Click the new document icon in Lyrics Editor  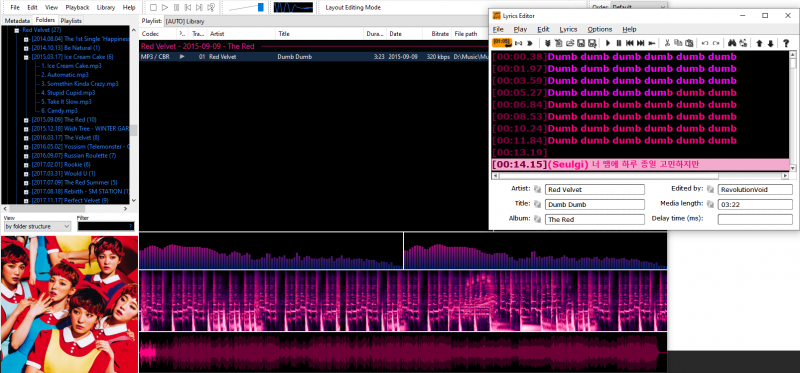pyautogui.click(x=559, y=43)
